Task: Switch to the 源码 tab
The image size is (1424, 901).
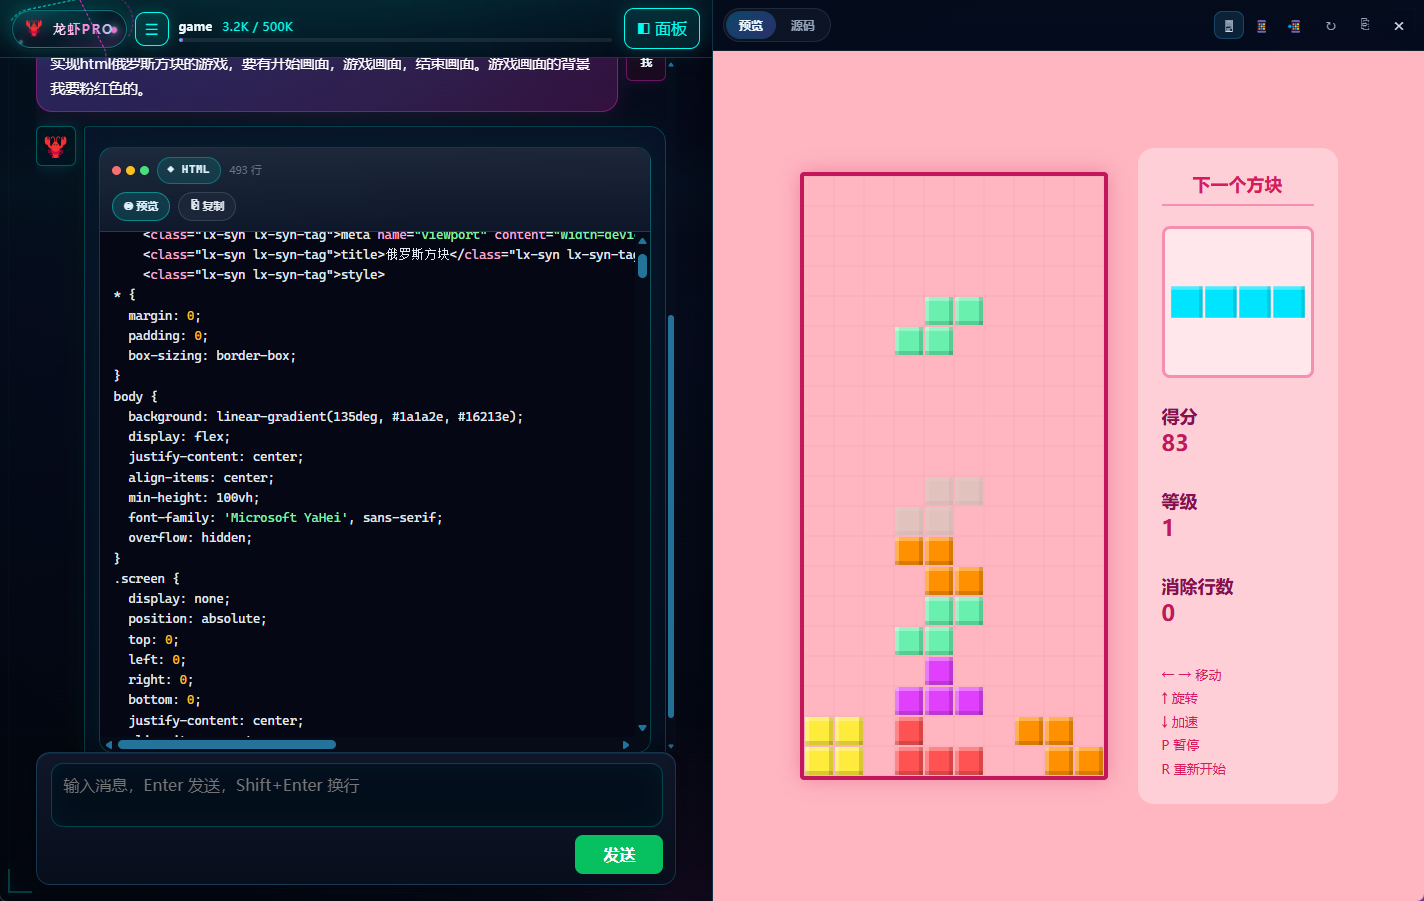Action: [x=803, y=26]
